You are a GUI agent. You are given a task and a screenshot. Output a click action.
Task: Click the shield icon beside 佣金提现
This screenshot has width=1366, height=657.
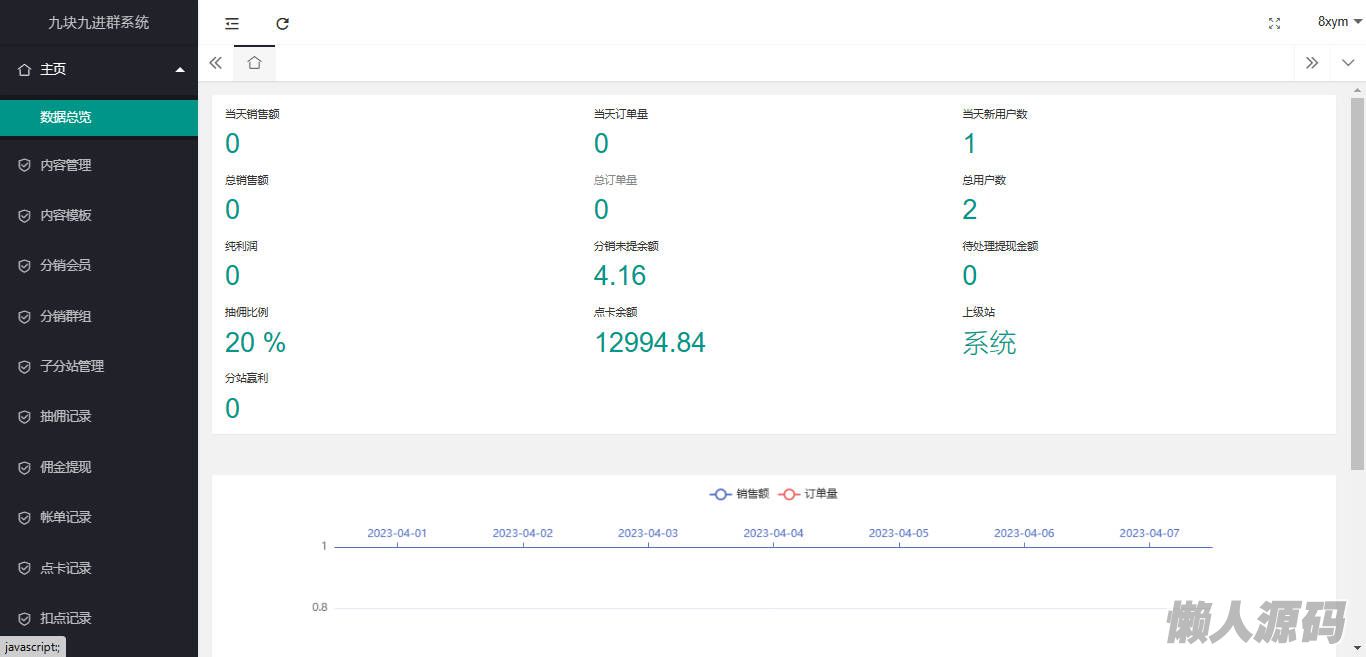coord(24,467)
